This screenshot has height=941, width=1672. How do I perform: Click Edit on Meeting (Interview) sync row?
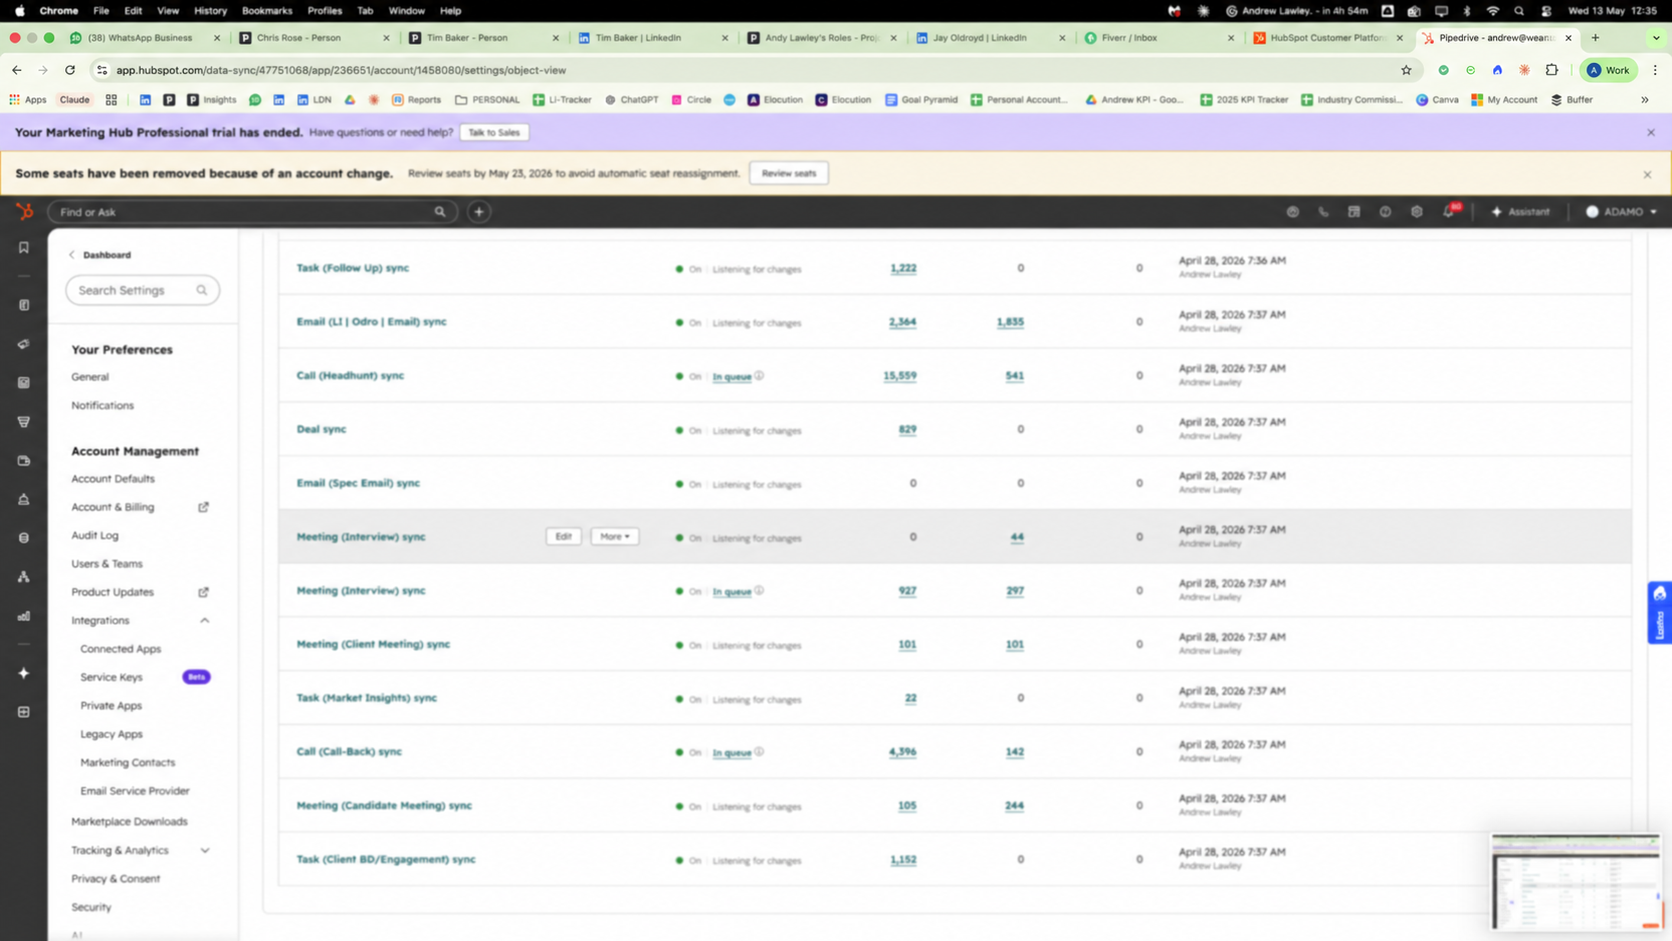tap(563, 537)
